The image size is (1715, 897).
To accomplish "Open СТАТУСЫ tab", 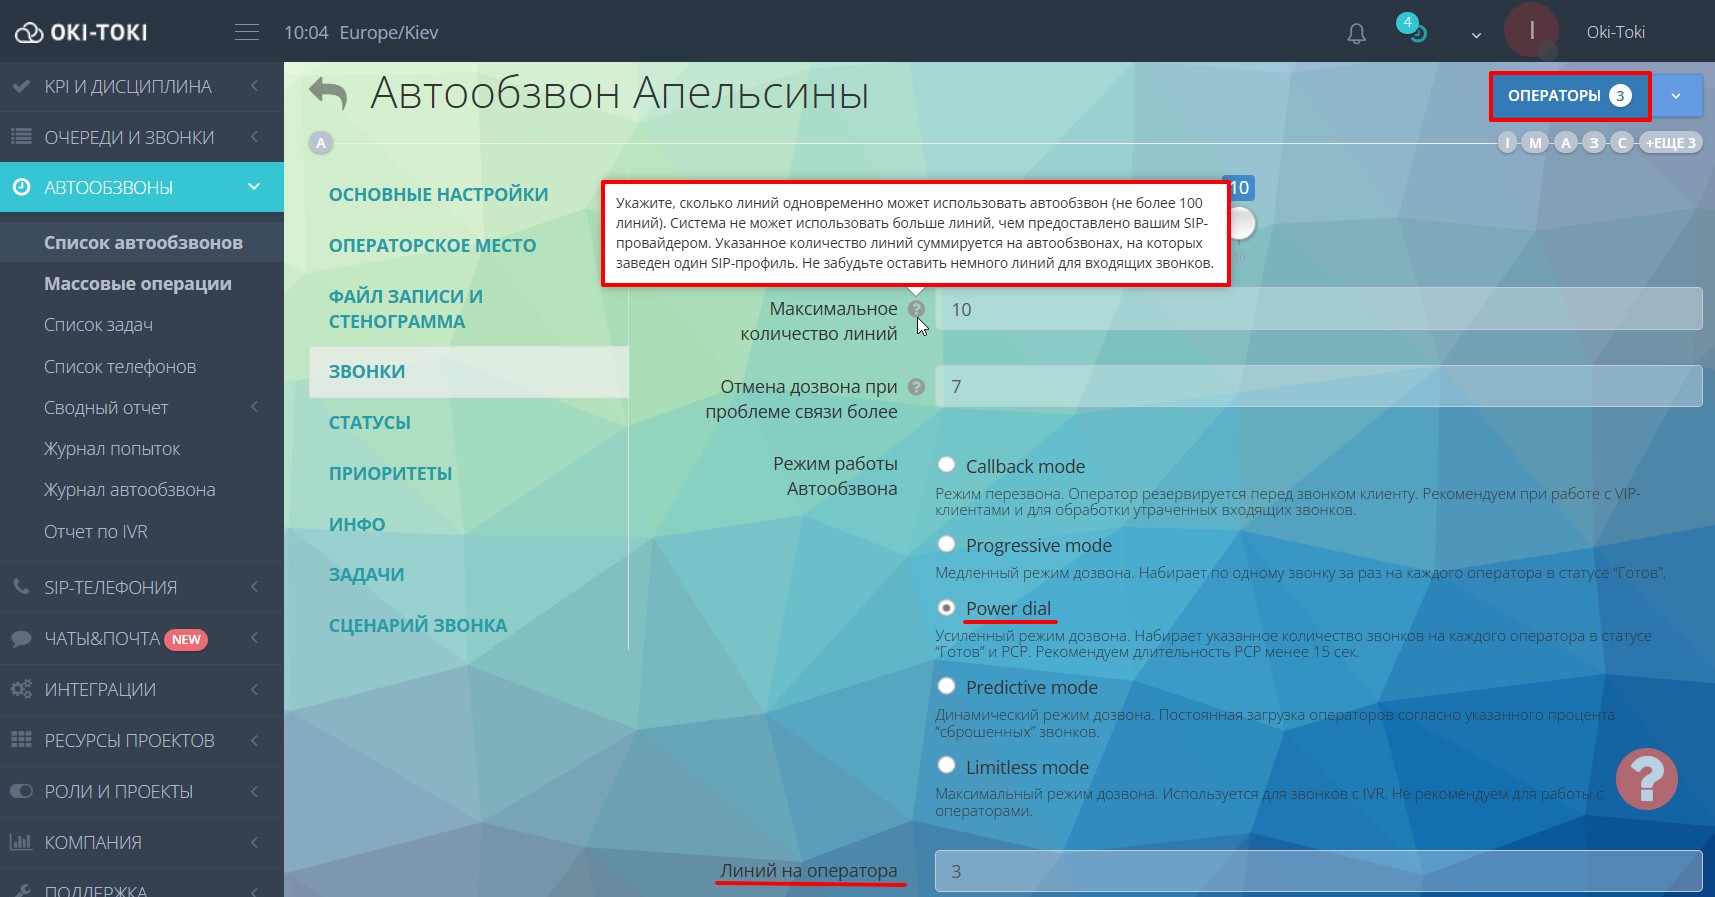I will [369, 422].
